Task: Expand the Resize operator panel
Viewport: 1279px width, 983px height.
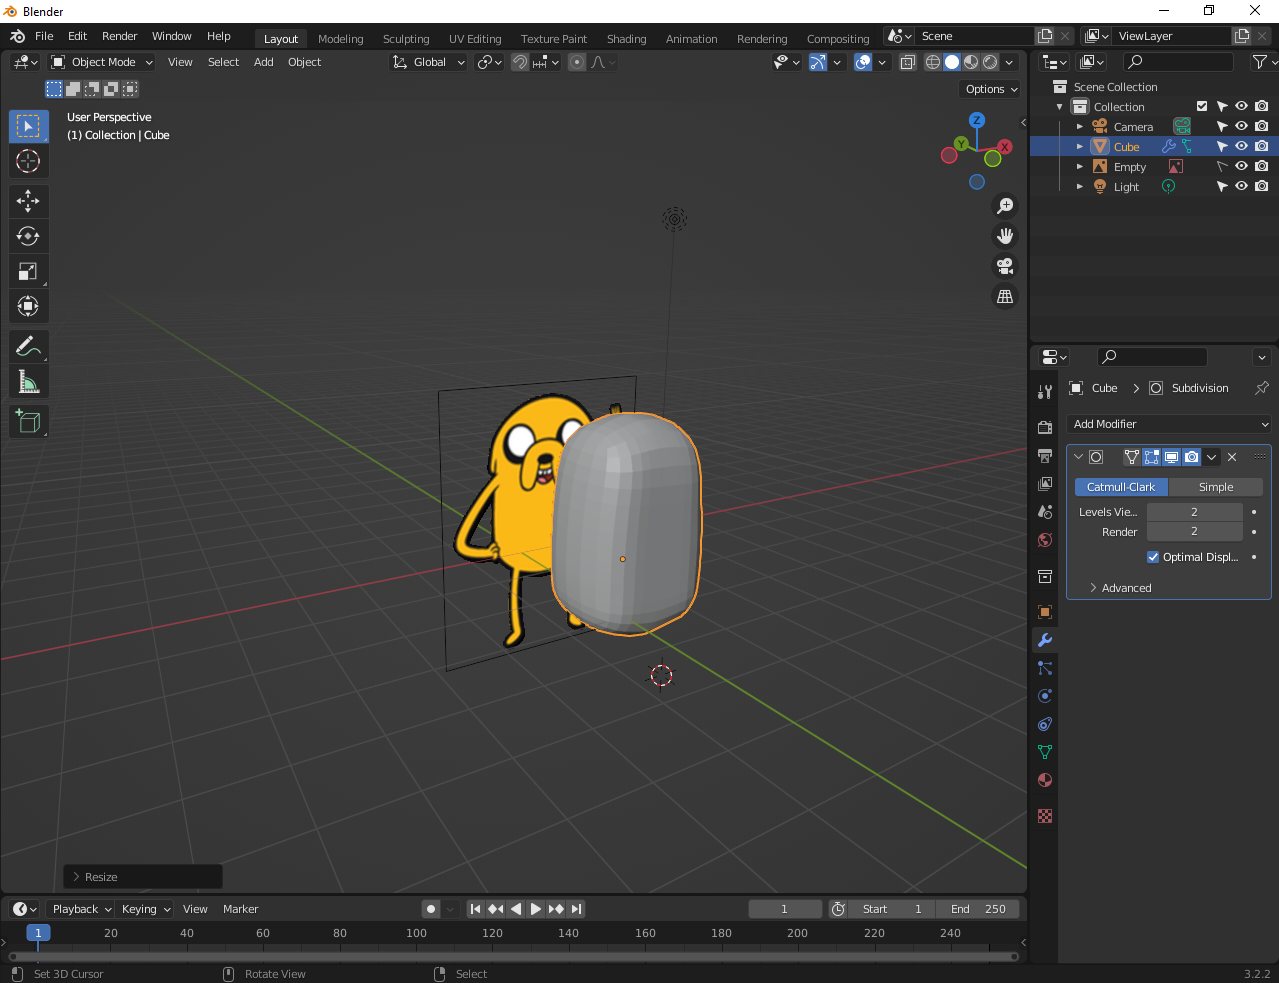Action: [x=142, y=877]
